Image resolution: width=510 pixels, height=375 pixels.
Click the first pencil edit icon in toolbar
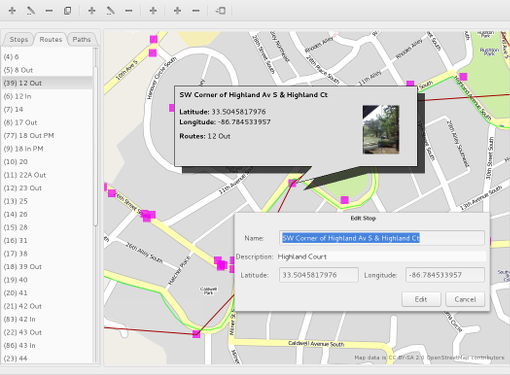(31, 11)
